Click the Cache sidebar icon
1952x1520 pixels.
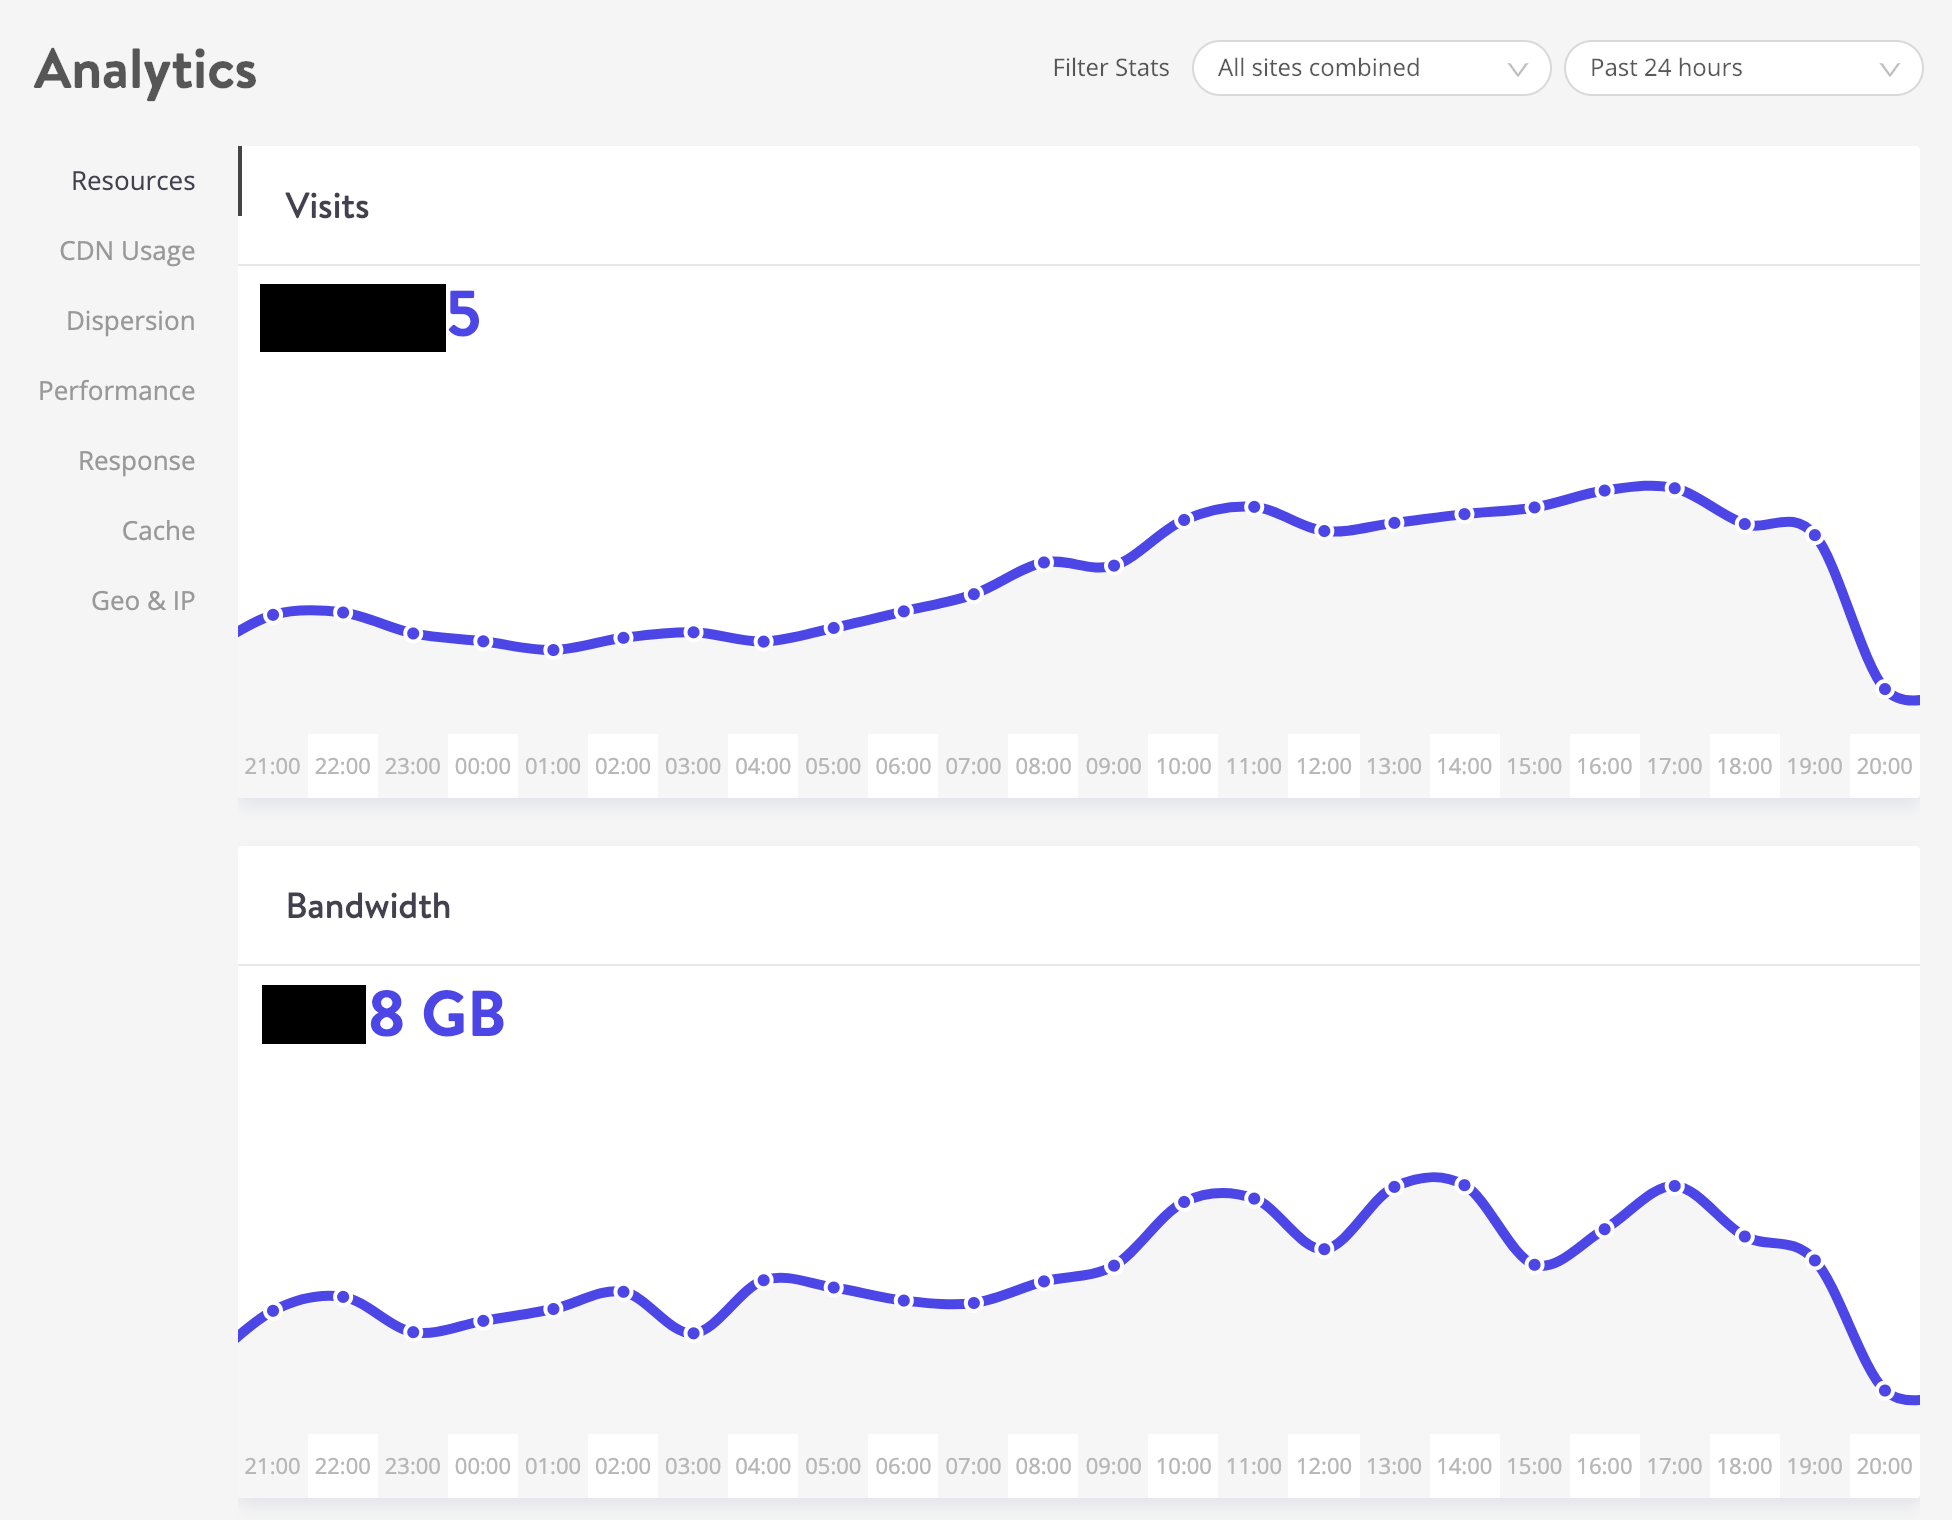pos(155,529)
